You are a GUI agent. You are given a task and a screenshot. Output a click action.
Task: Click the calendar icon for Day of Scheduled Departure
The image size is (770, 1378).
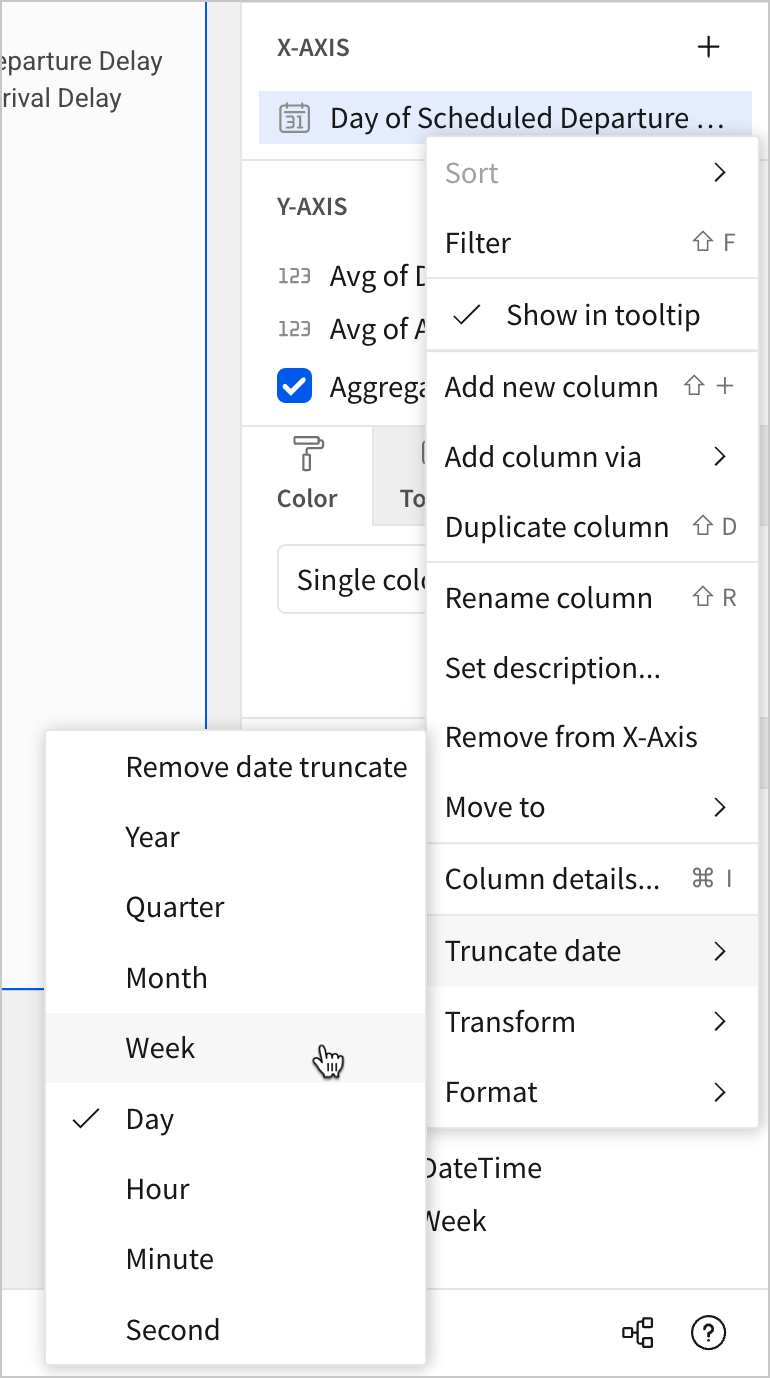[x=294, y=118]
